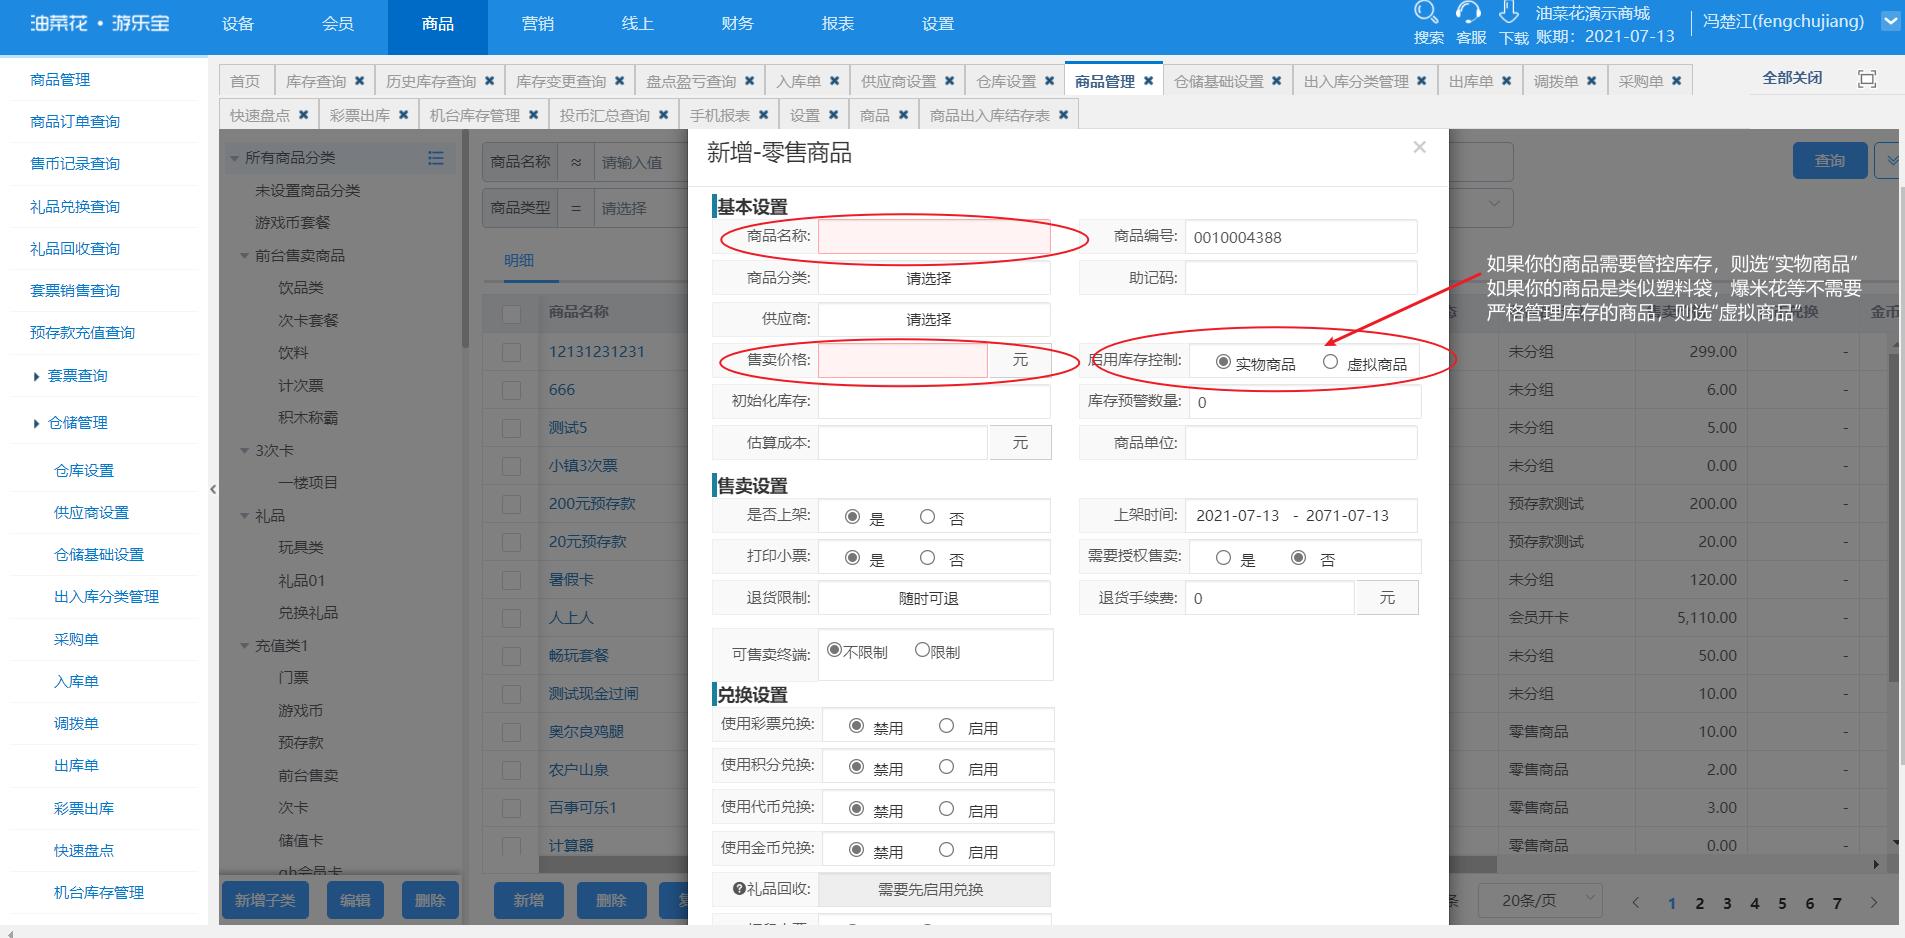Go to next page arrow
The height and width of the screenshot is (938, 1905).
click(1874, 902)
